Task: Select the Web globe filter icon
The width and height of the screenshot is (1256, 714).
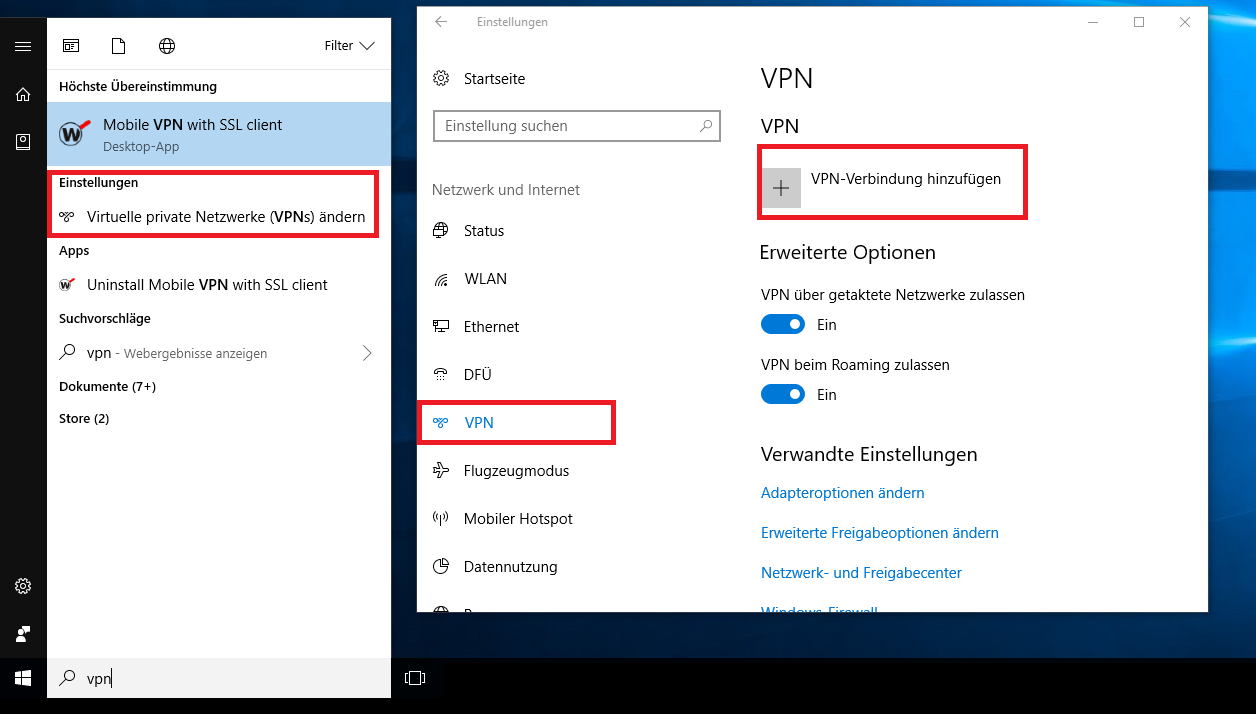Action: [x=167, y=46]
